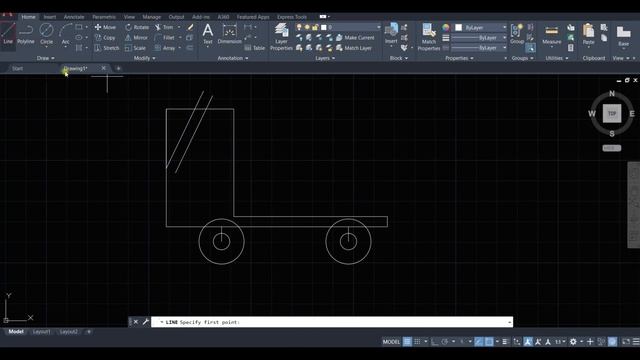Click the Match Properties tool
640x360 pixels.
pyautogui.click(x=429, y=37)
